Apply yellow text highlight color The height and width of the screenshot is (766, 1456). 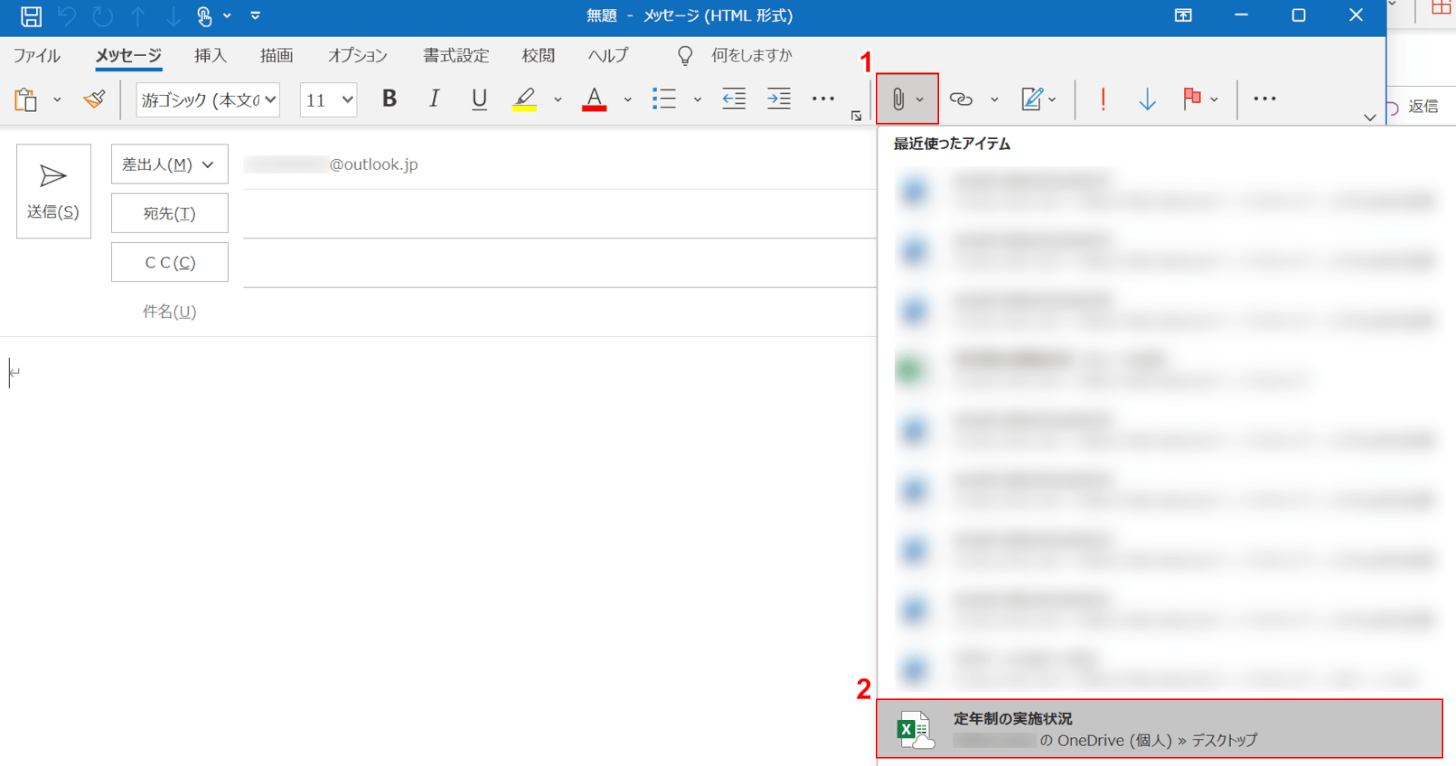[x=525, y=99]
